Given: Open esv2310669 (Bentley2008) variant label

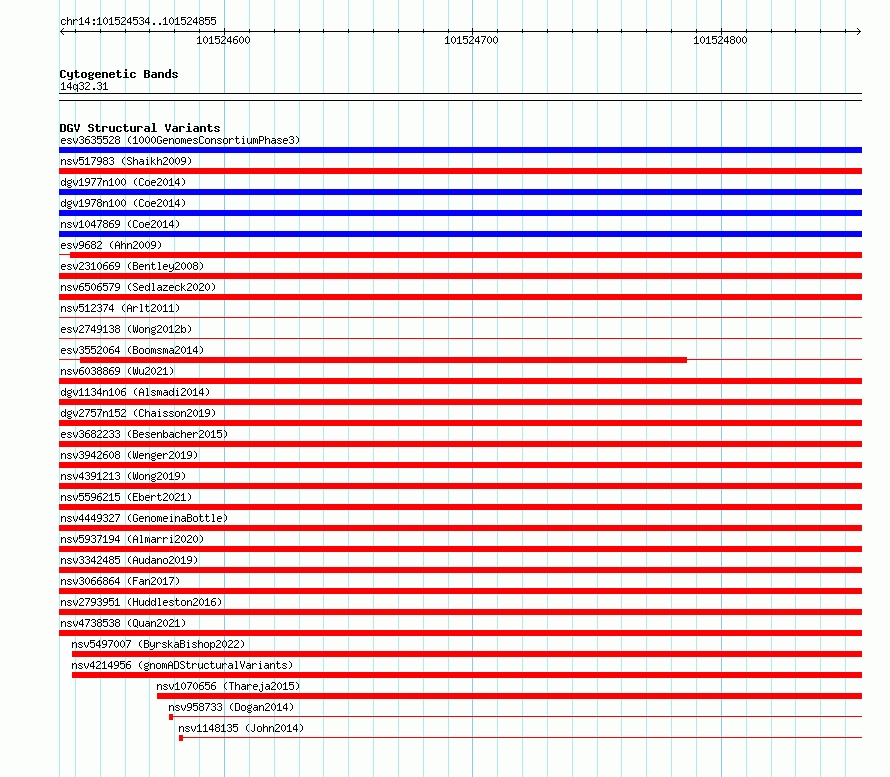Looking at the screenshot, I should pyautogui.click(x=132, y=266).
